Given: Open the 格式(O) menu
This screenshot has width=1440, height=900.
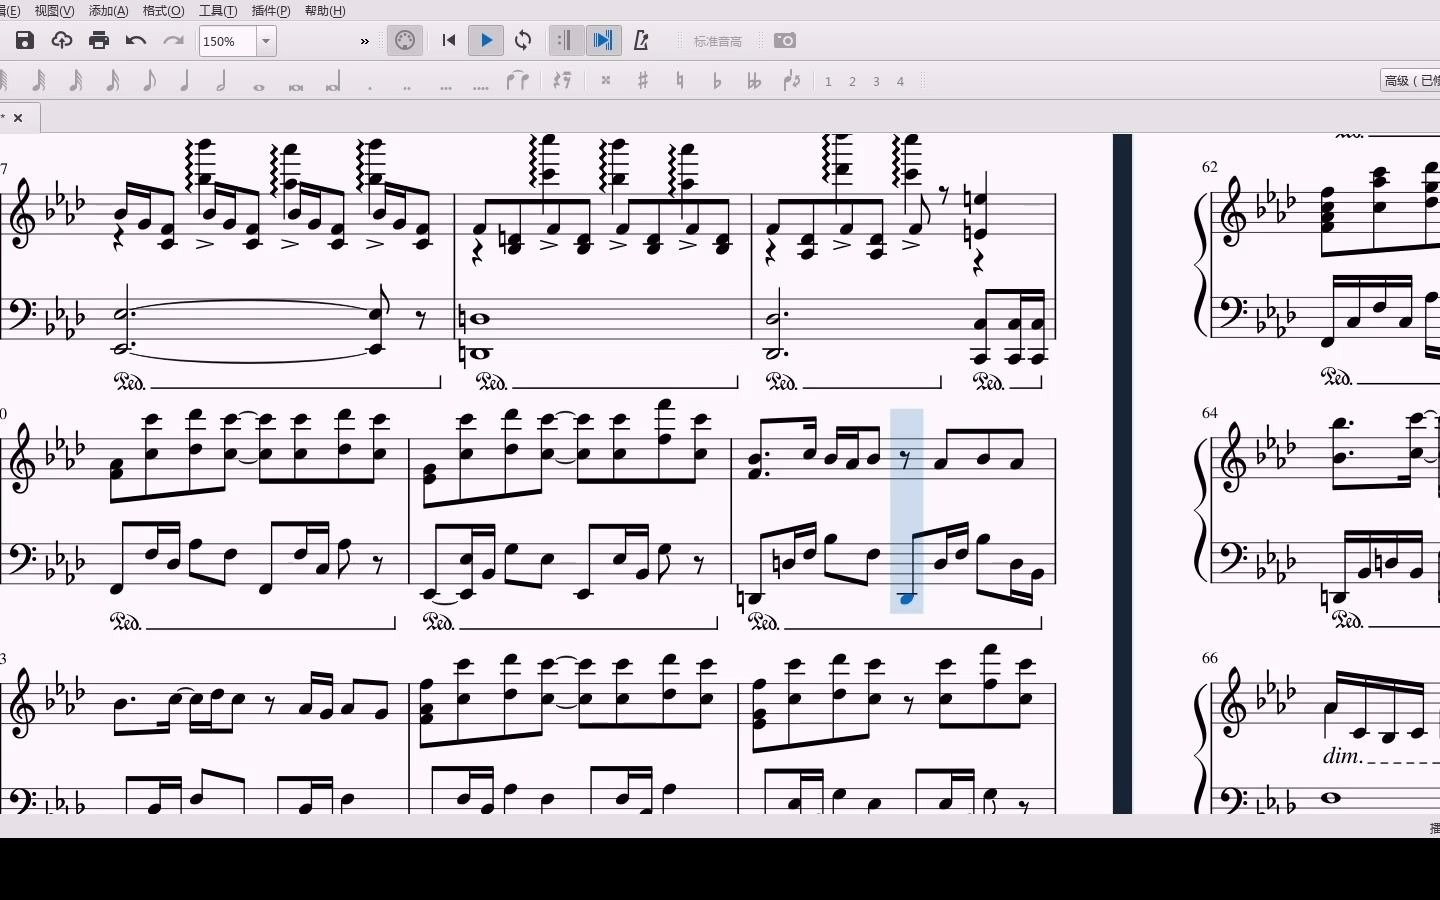Looking at the screenshot, I should point(163,11).
